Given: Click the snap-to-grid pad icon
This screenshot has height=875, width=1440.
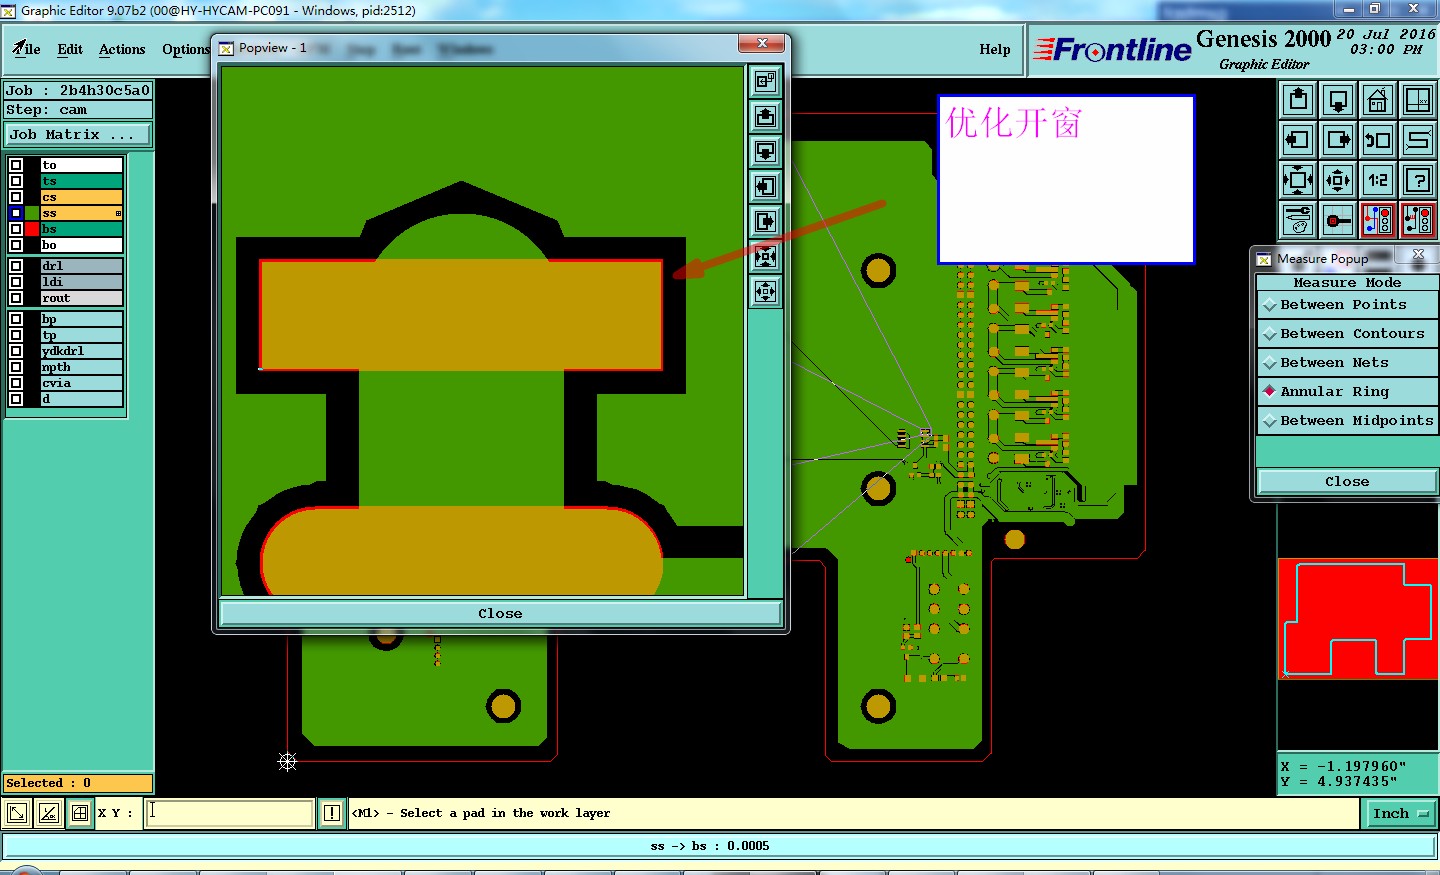Looking at the screenshot, I should [x=1338, y=220].
